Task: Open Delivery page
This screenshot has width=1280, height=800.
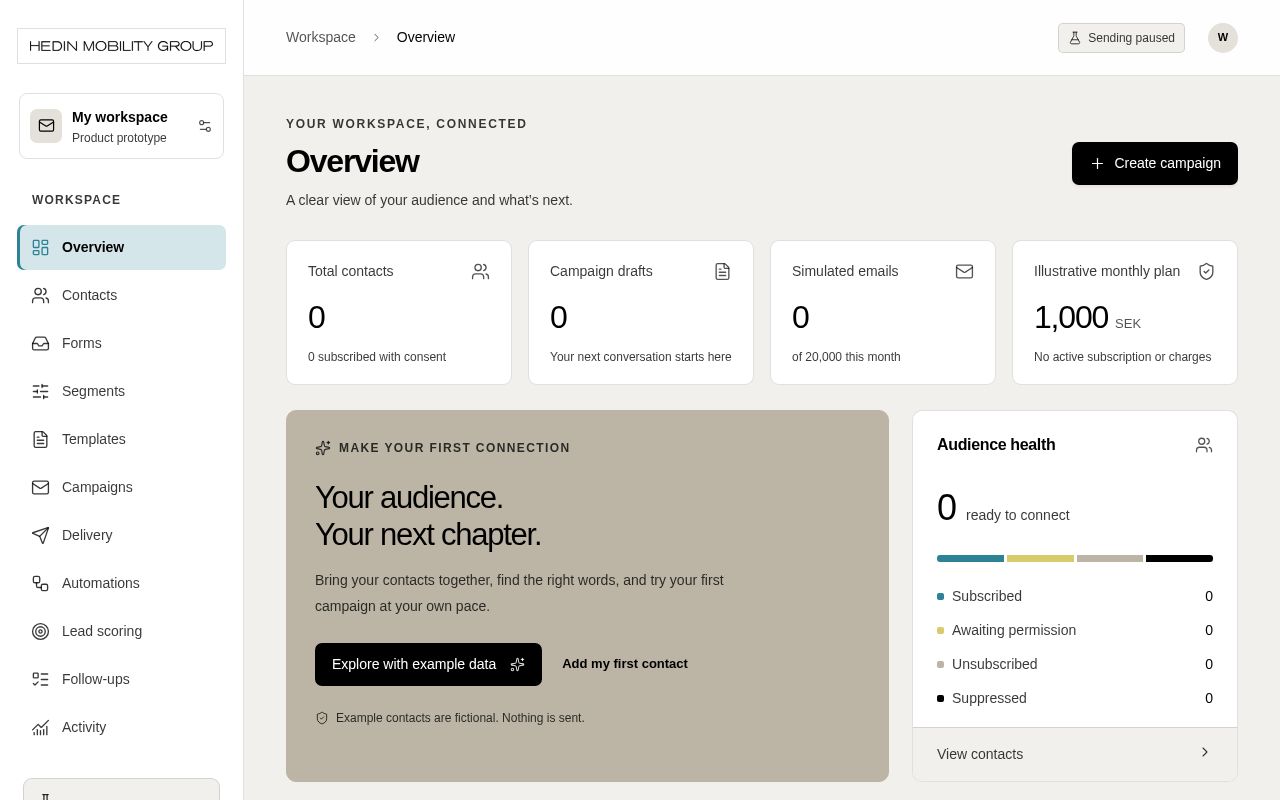Action: 121,535
